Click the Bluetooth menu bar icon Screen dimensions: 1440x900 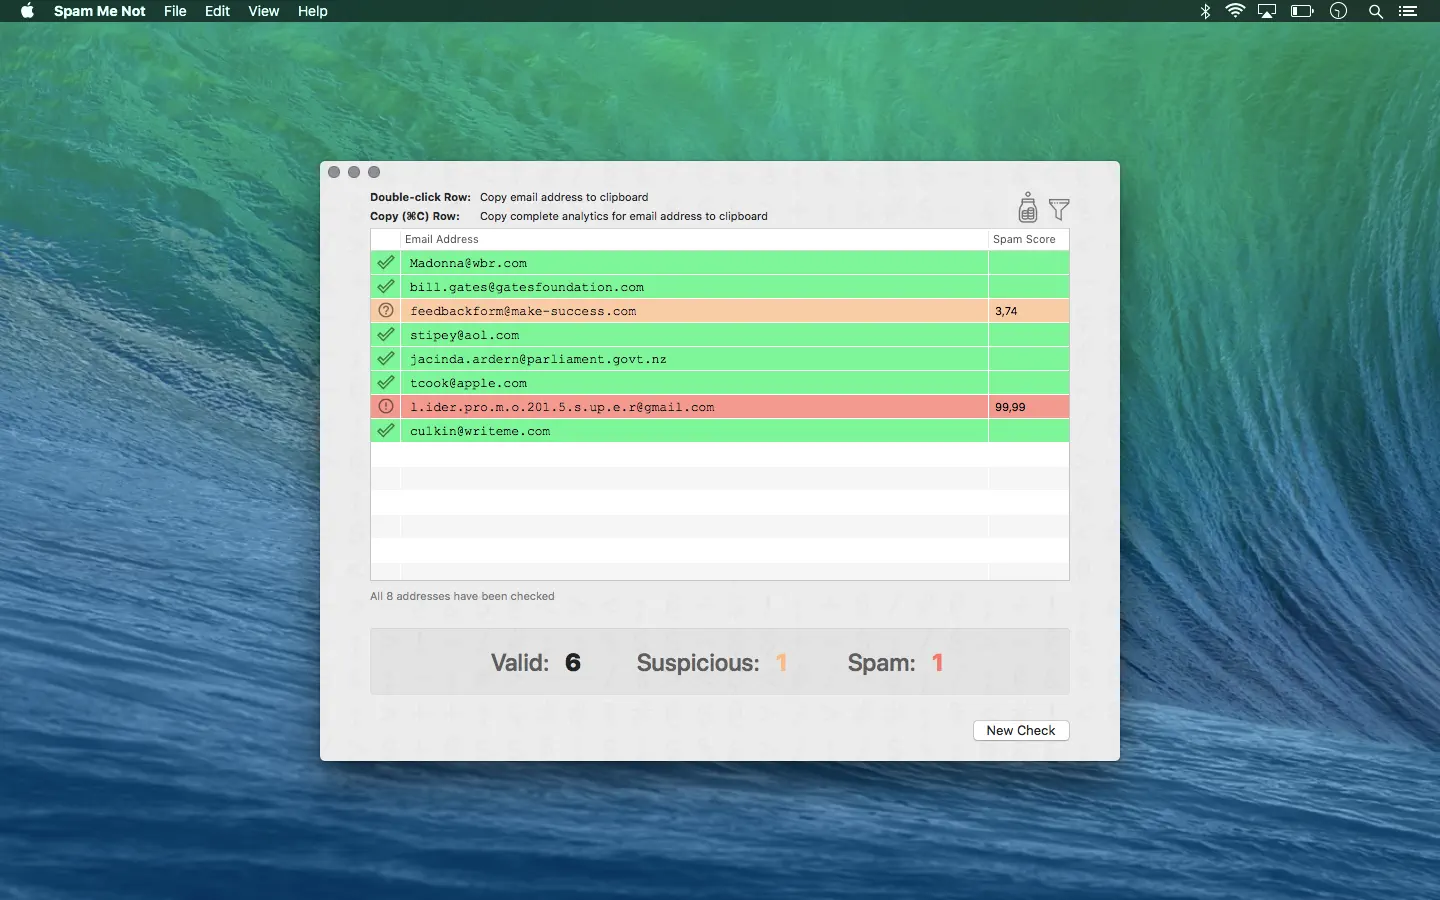click(x=1205, y=11)
